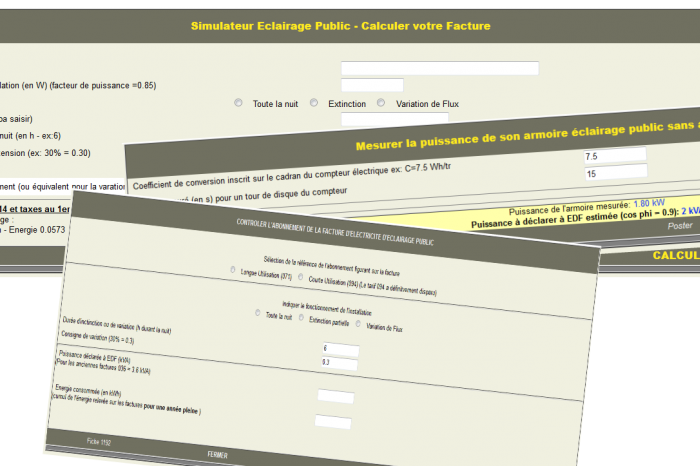Choose 'Longue Utilisation (071)' radio button

pos(233,270)
